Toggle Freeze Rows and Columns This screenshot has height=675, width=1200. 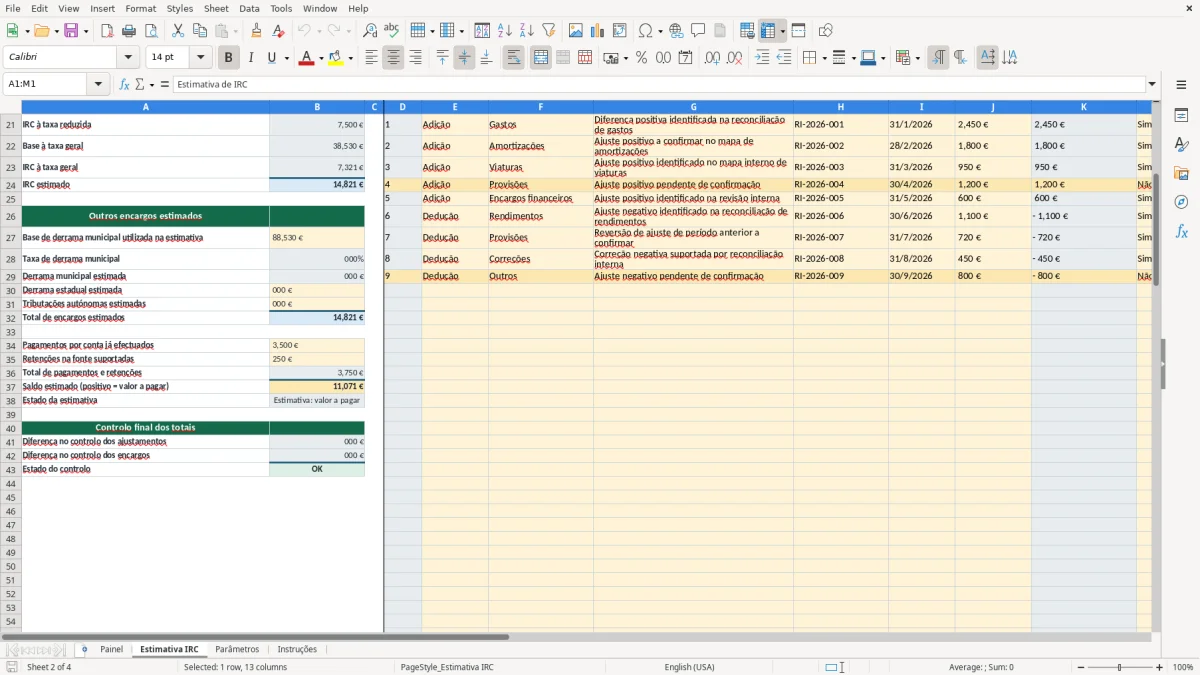pyautogui.click(x=768, y=31)
